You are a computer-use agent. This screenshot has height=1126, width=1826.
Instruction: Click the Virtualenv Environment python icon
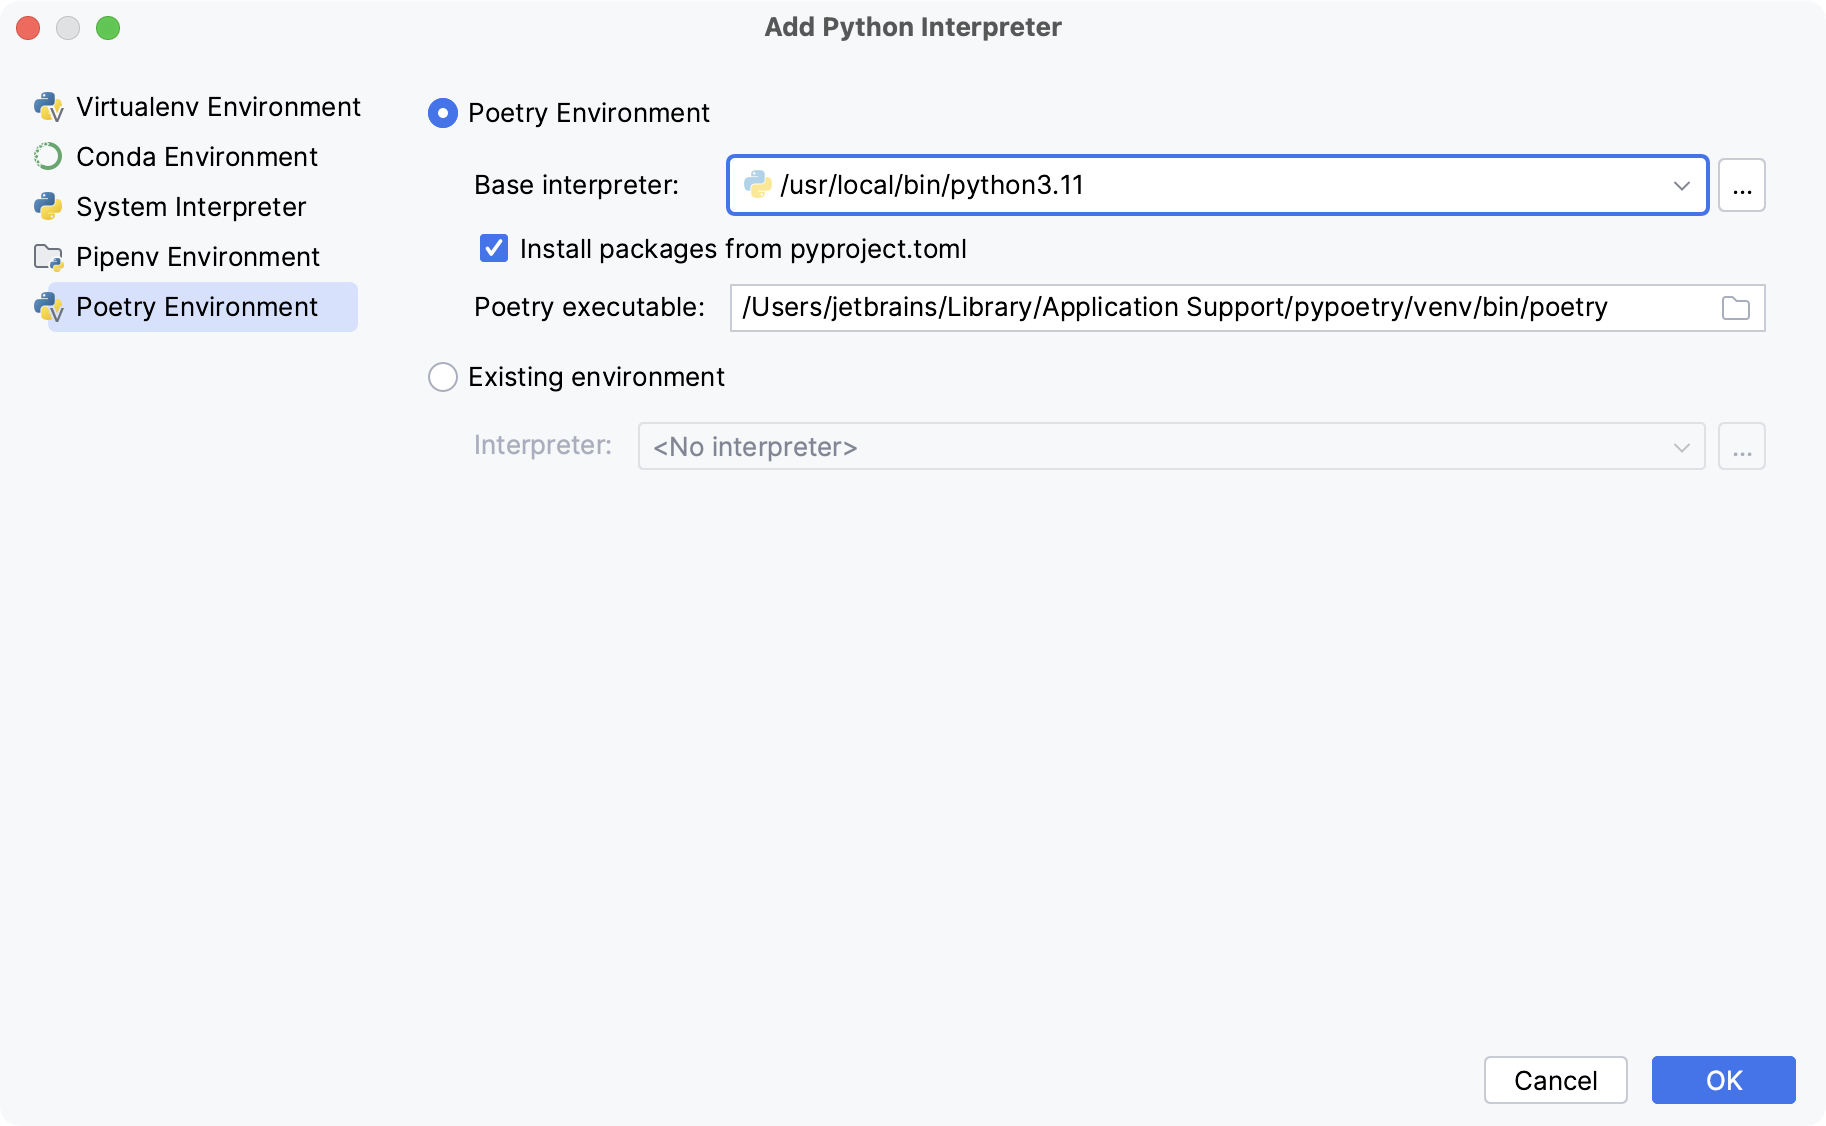(x=48, y=107)
